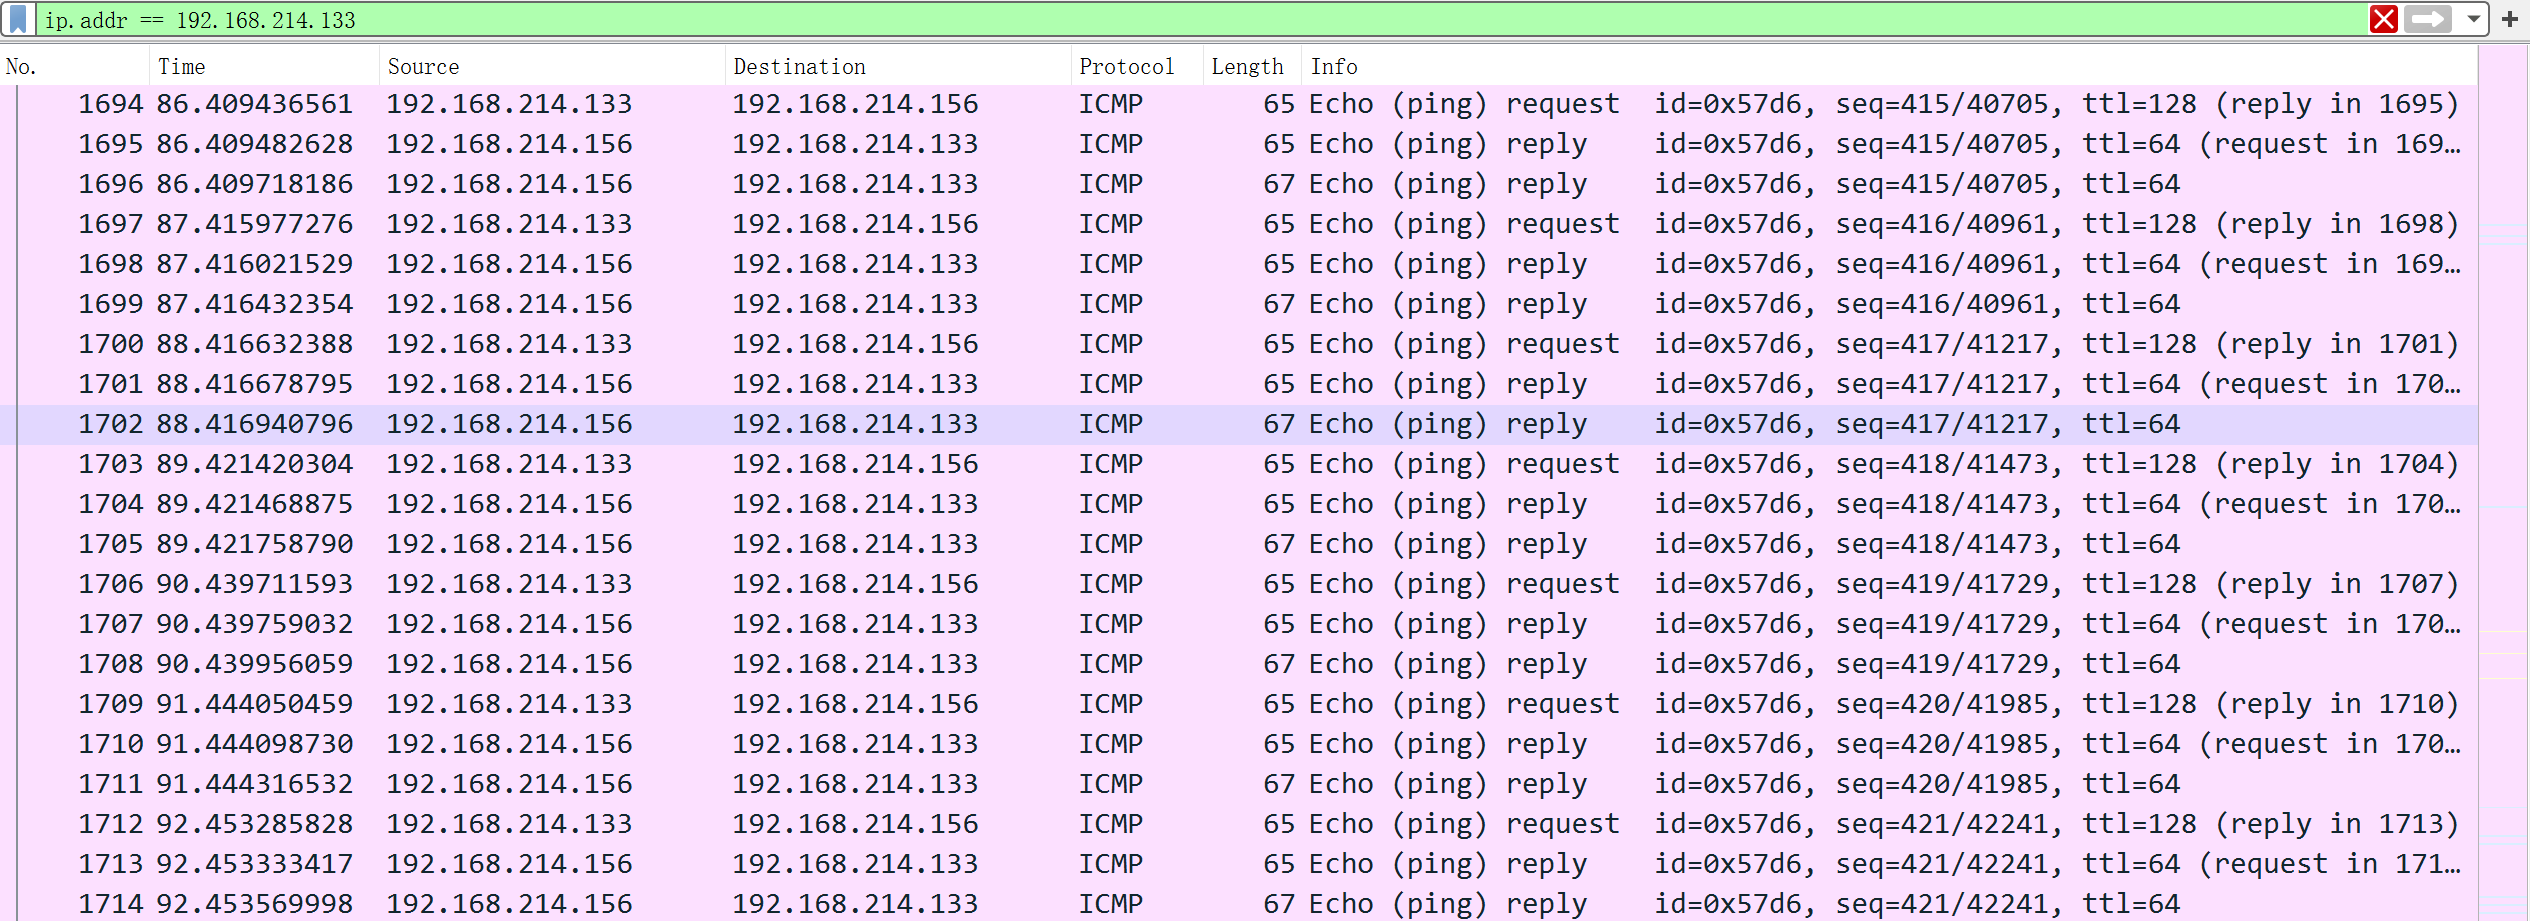Apply the display filter arrow button
This screenshot has height=921, width=2530.
coord(2428,19)
